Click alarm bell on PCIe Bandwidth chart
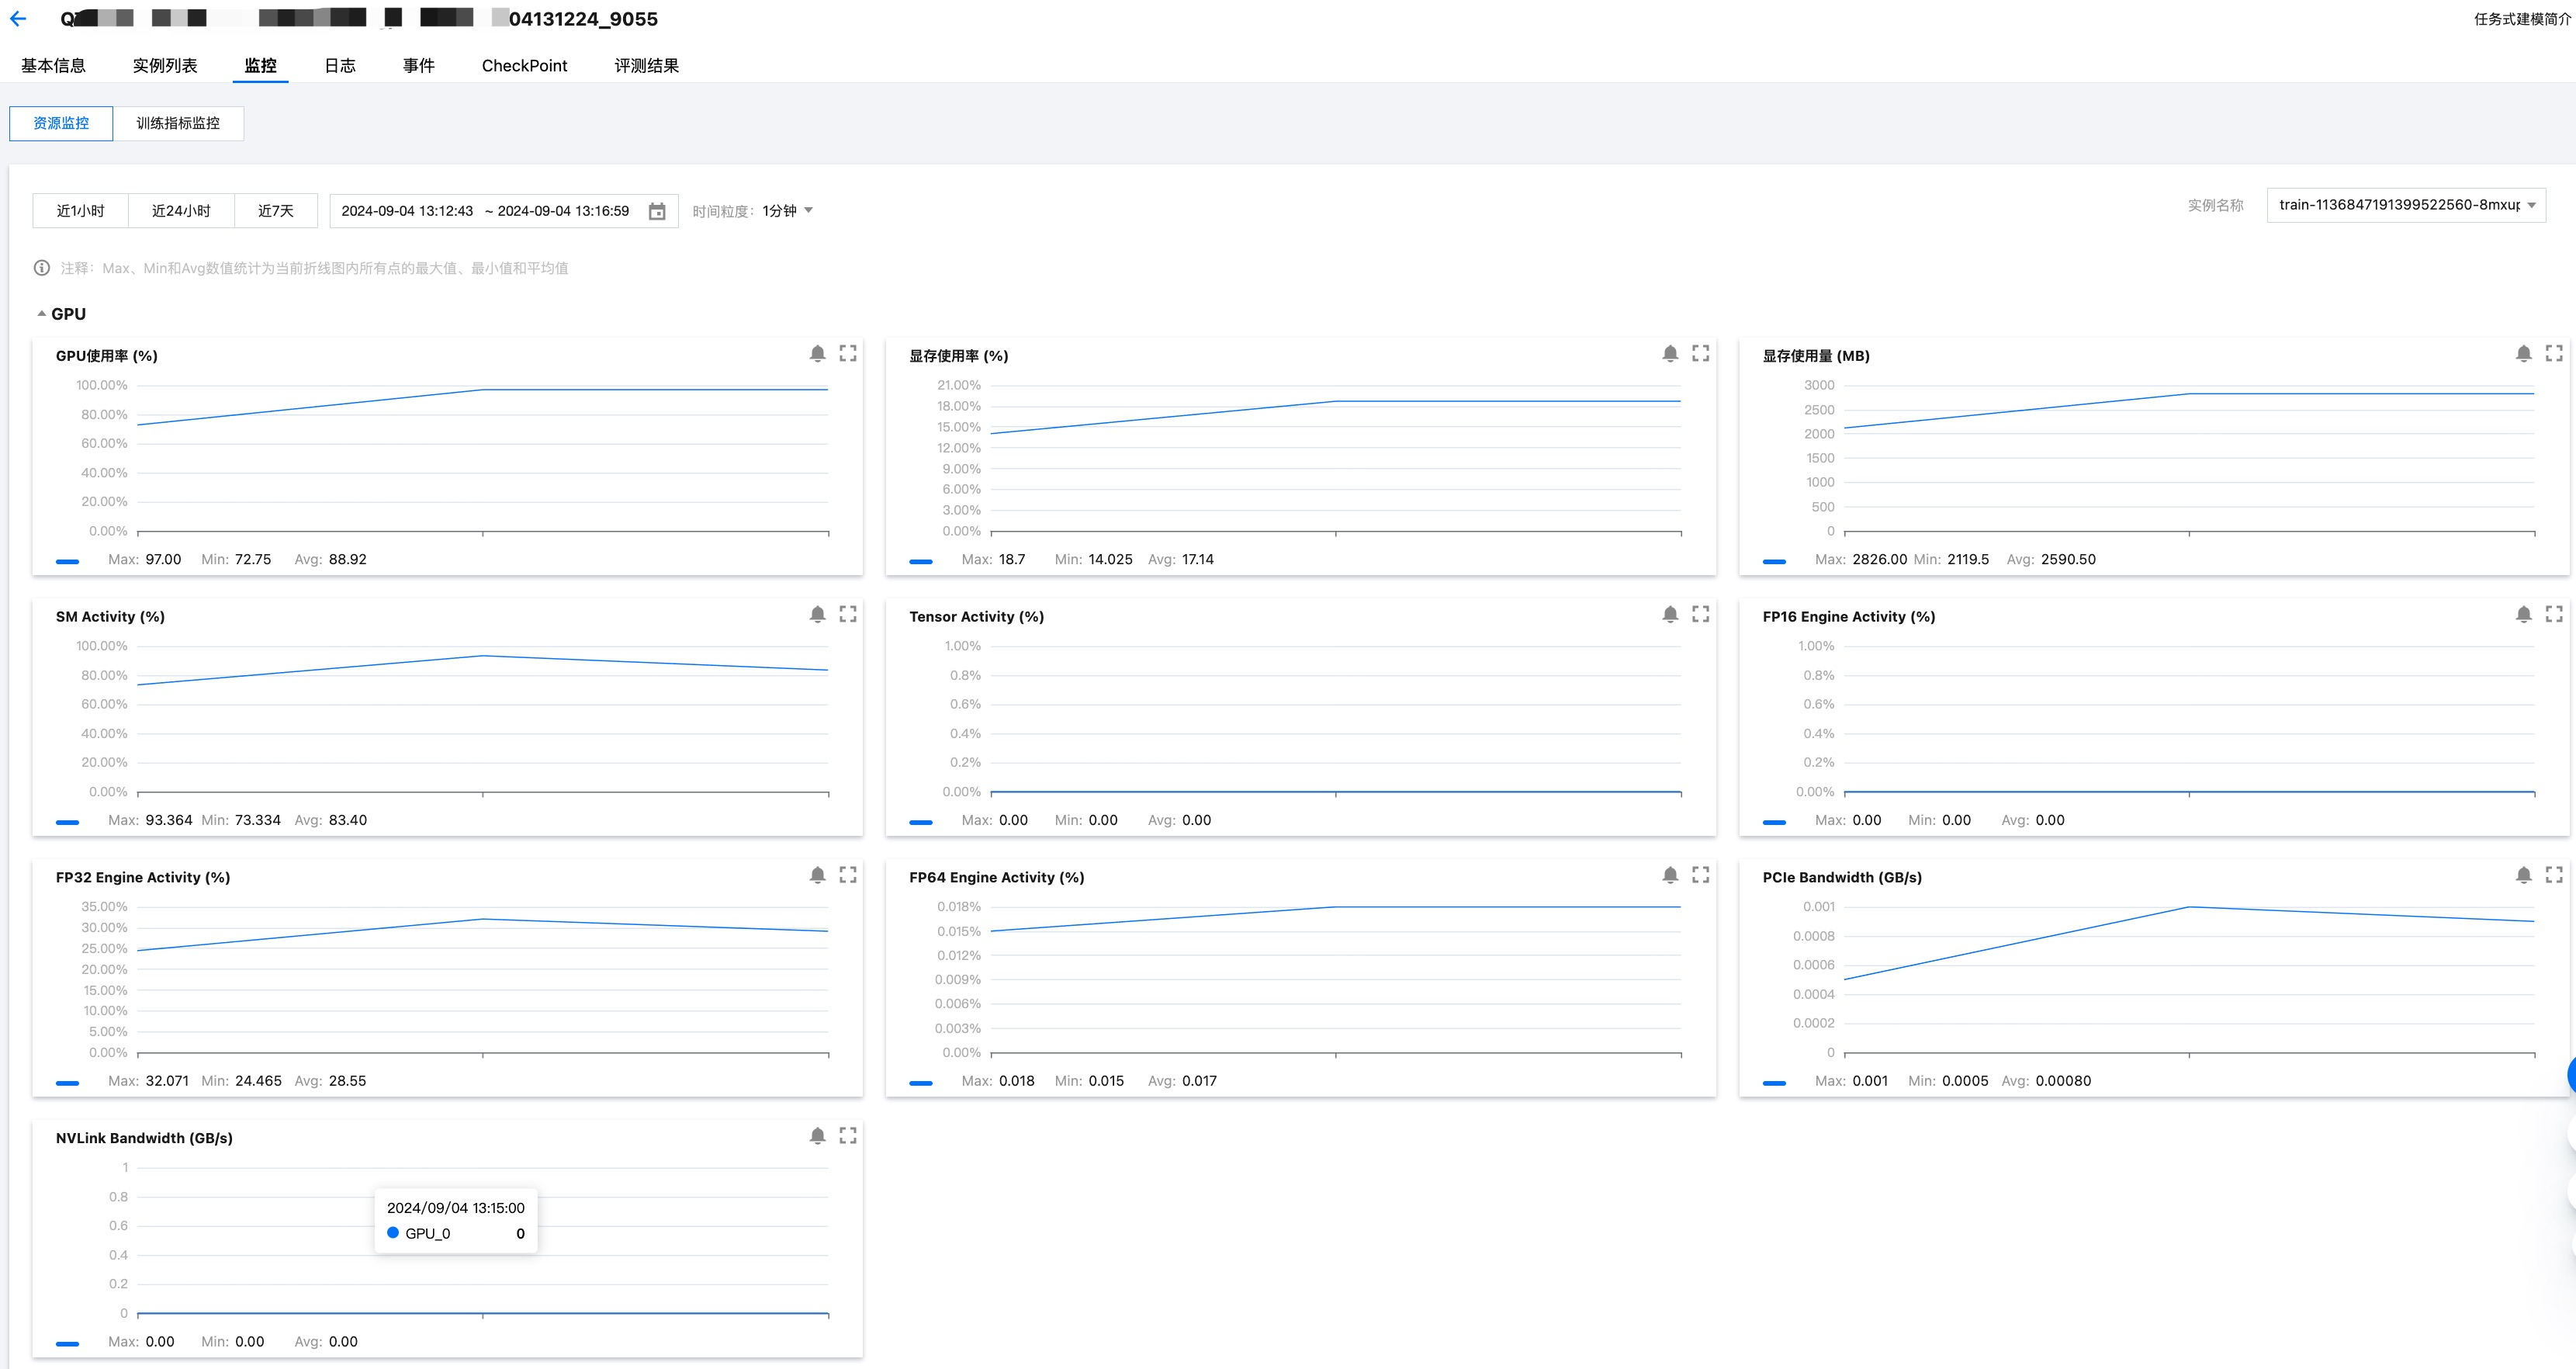Image resolution: width=2576 pixels, height=1369 pixels. [2523, 876]
